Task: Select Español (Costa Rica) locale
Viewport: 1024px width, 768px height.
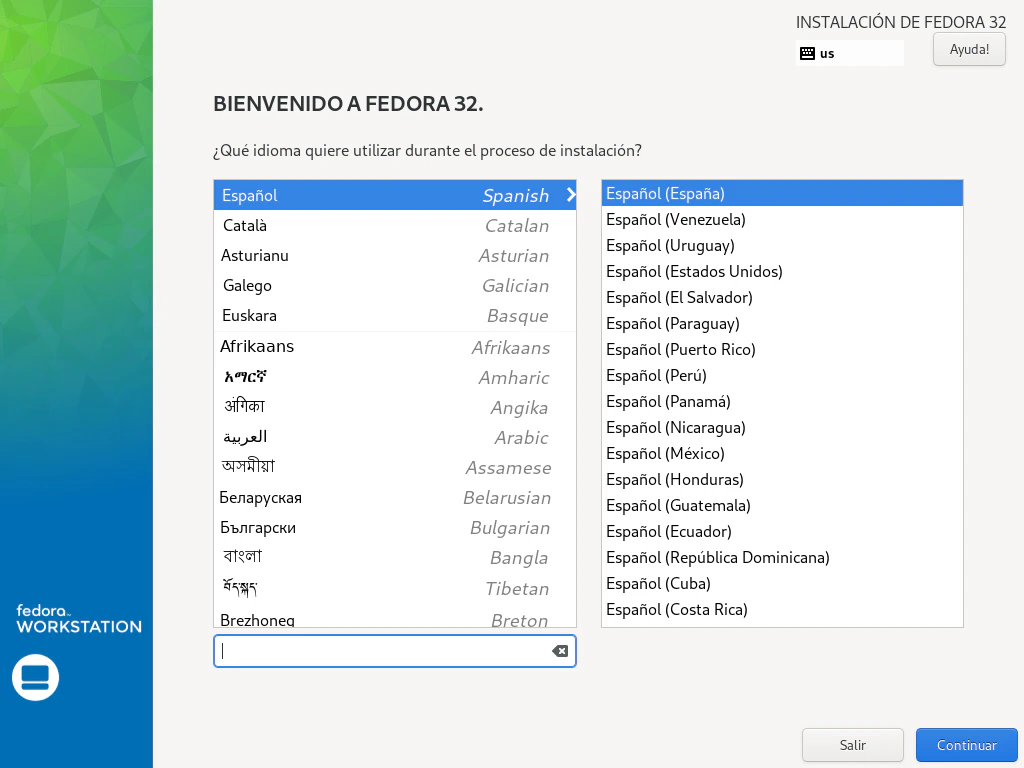Action: pyautogui.click(x=676, y=610)
